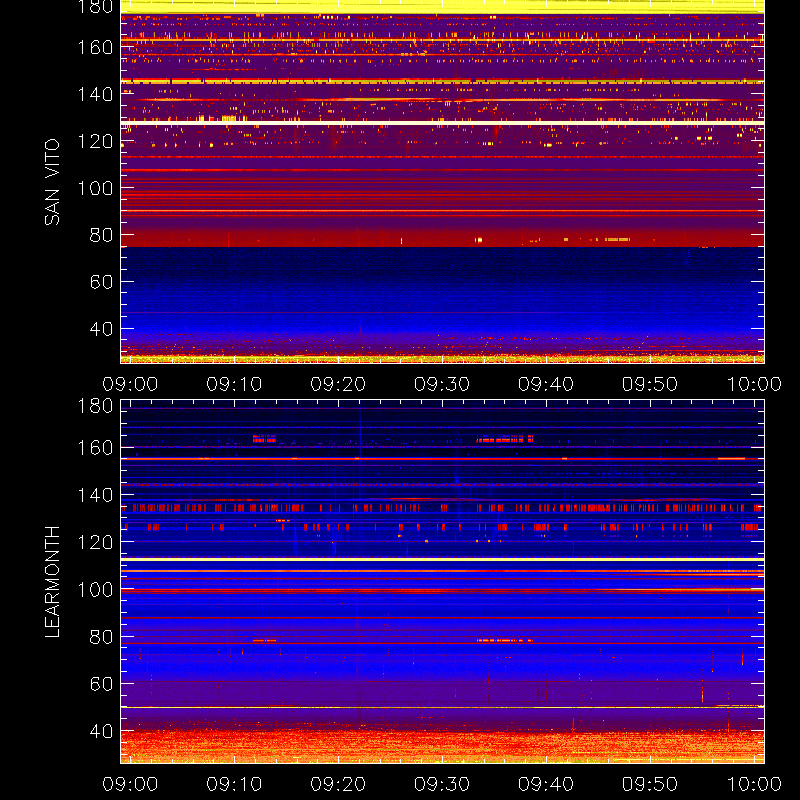Click 09:40 time label under Learmonth plot
The height and width of the screenshot is (800, 800).
[x=546, y=784]
